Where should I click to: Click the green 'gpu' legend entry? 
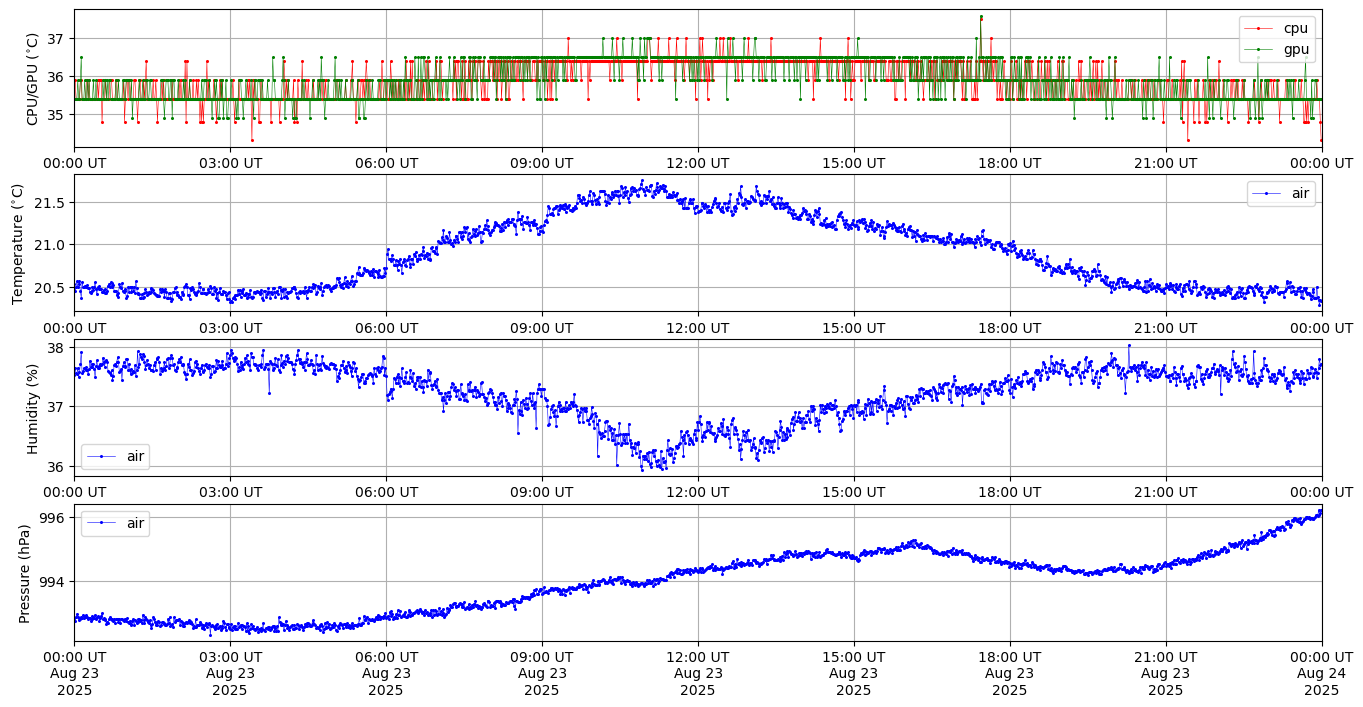[1277, 49]
